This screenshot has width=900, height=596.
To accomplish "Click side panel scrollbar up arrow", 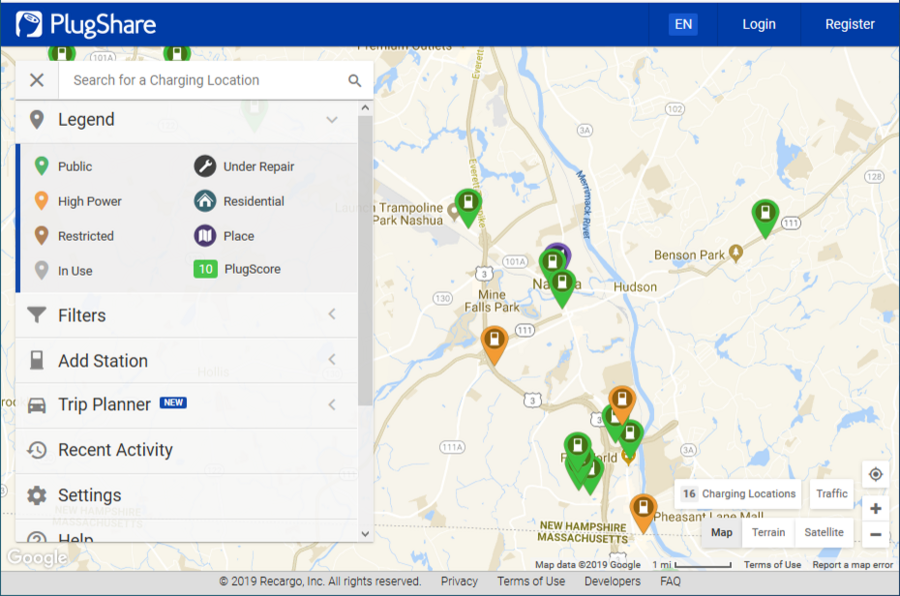I will (x=365, y=108).
